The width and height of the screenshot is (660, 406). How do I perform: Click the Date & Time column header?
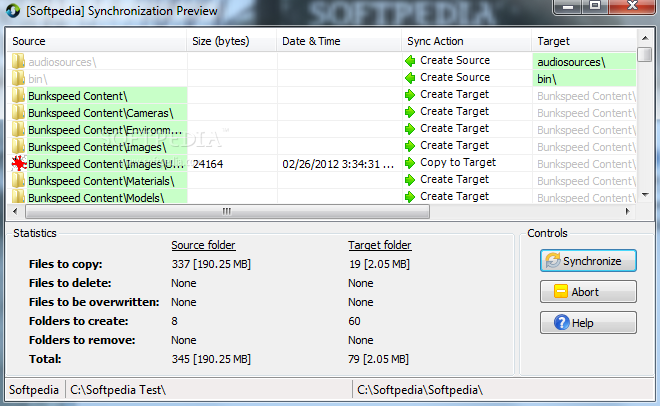(339, 41)
